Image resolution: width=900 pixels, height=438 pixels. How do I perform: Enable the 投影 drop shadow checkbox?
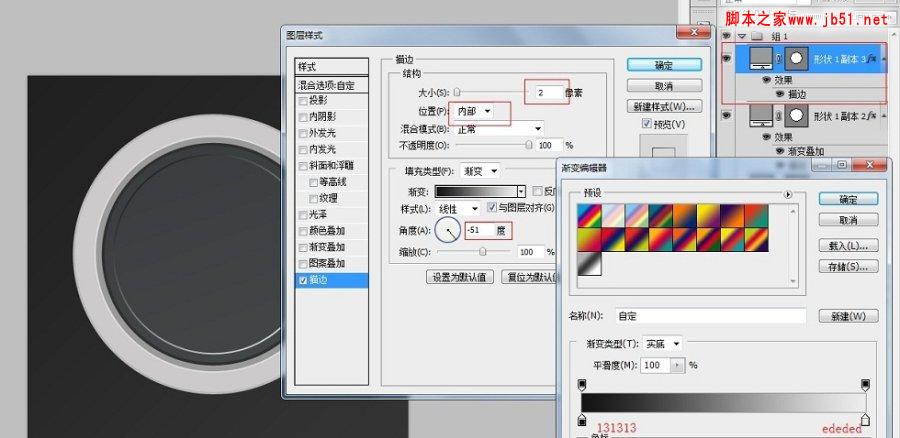pos(302,100)
